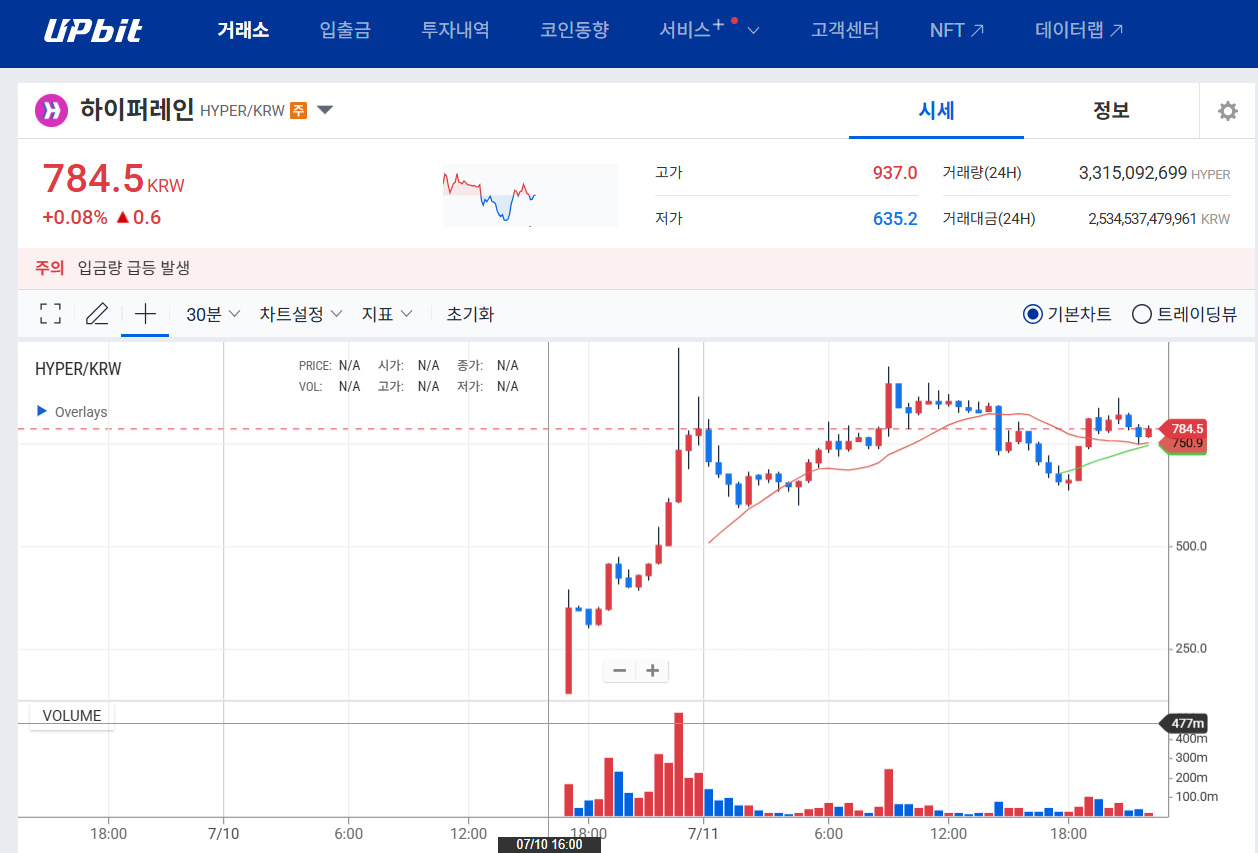The width and height of the screenshot is (1258, 853).
Task: Click the mini price sparkline thumbnail
Action: tap(530, 195)
